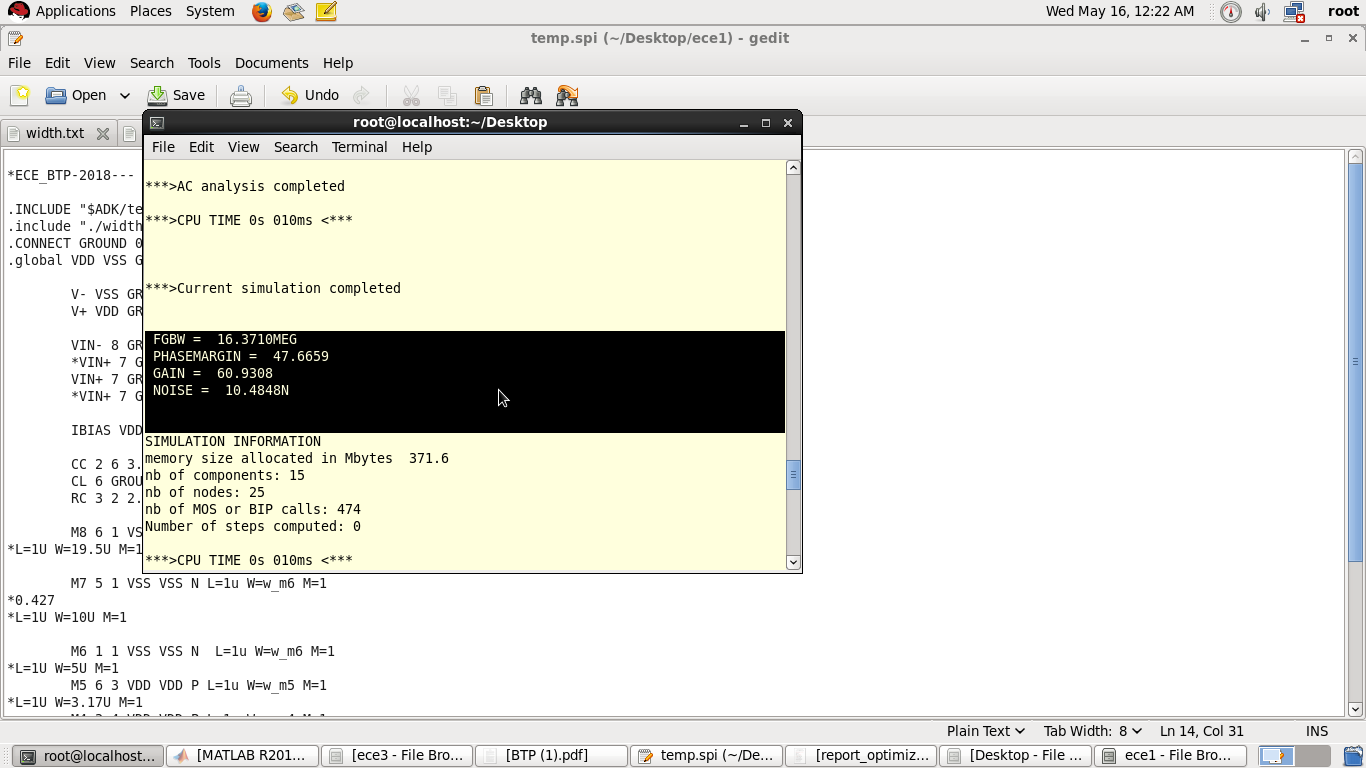Click the INS insert mode indicator
This screenshot has height=768, width=1366.
tap(1316, 731)
